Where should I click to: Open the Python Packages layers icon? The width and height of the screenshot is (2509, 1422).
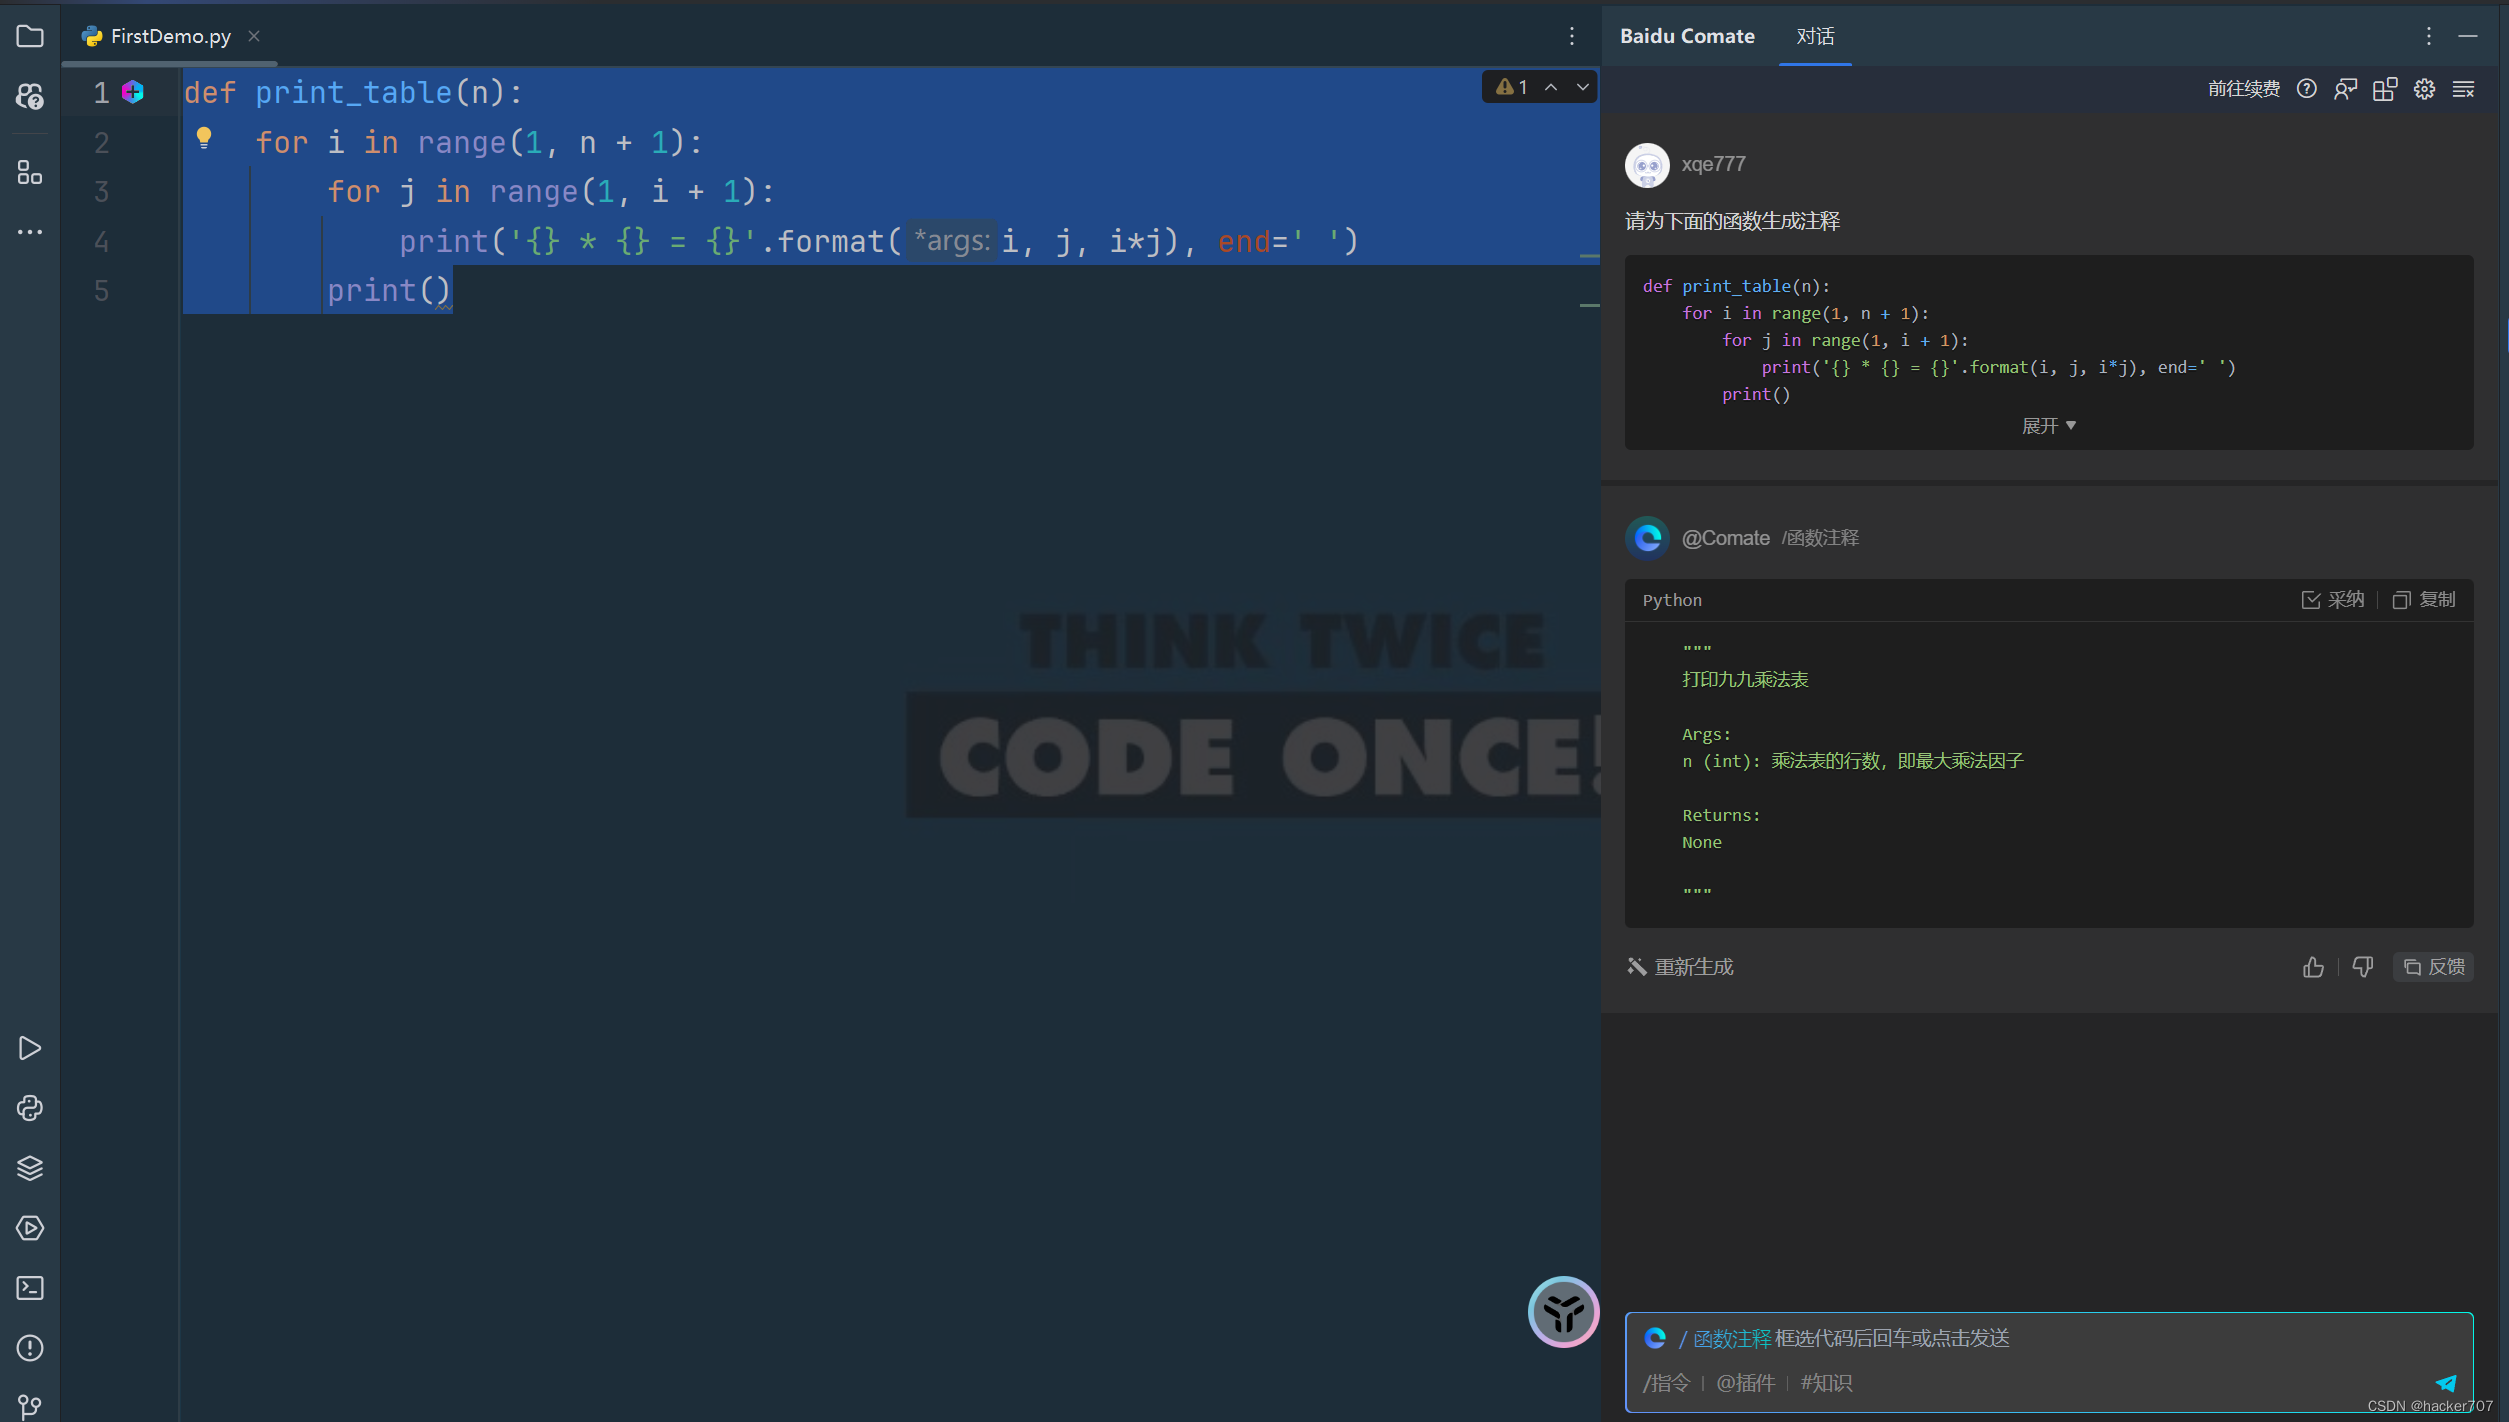(x=30, y=1168)
